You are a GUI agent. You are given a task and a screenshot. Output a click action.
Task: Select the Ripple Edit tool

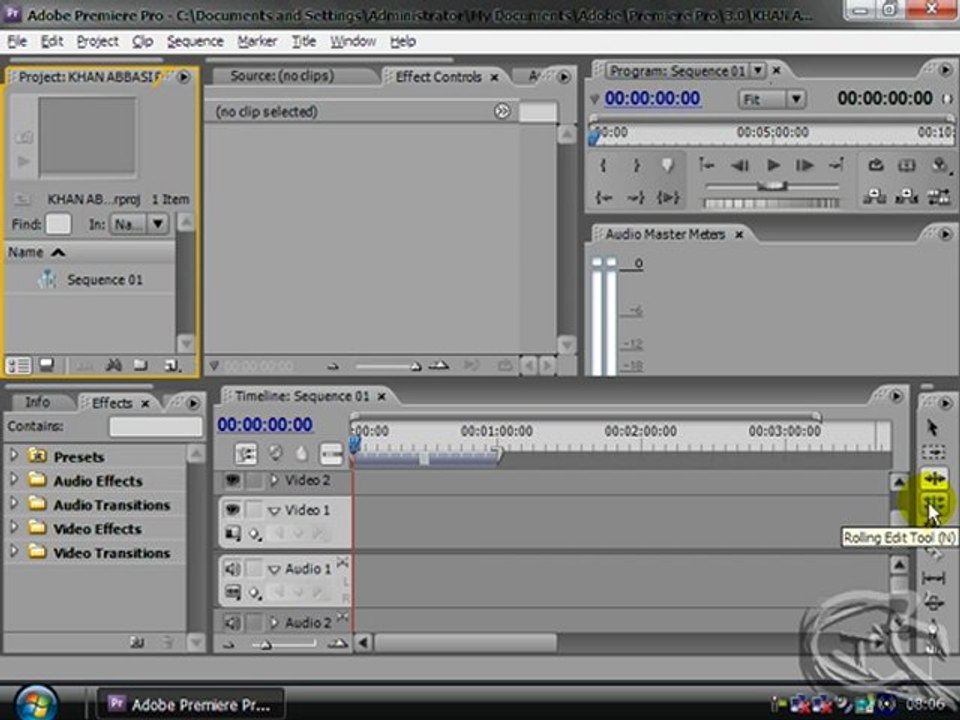coord(934,478)
